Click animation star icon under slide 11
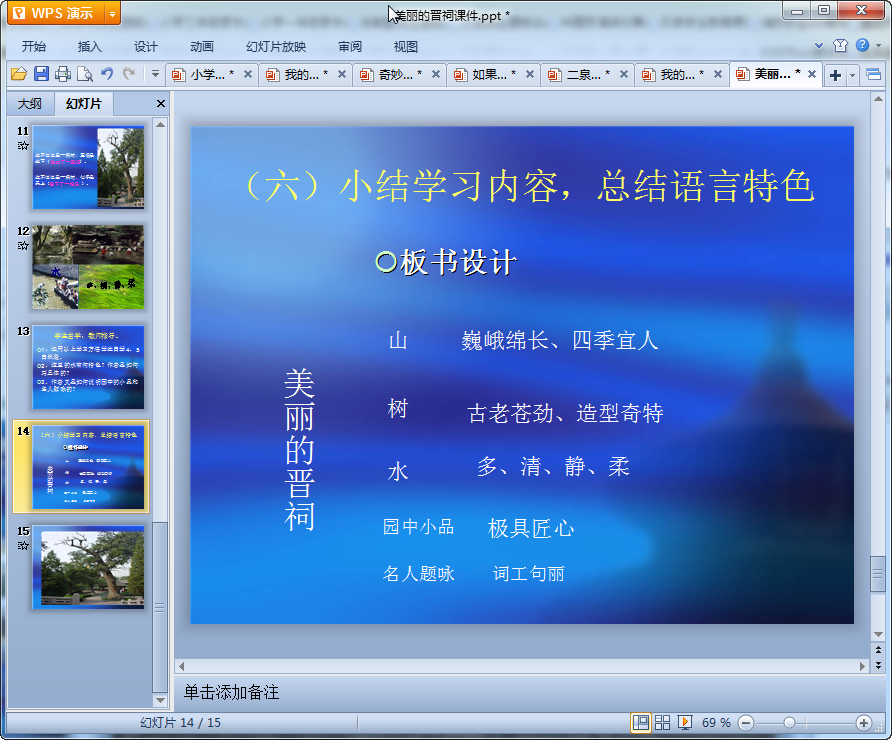 (x=23, y=146)
